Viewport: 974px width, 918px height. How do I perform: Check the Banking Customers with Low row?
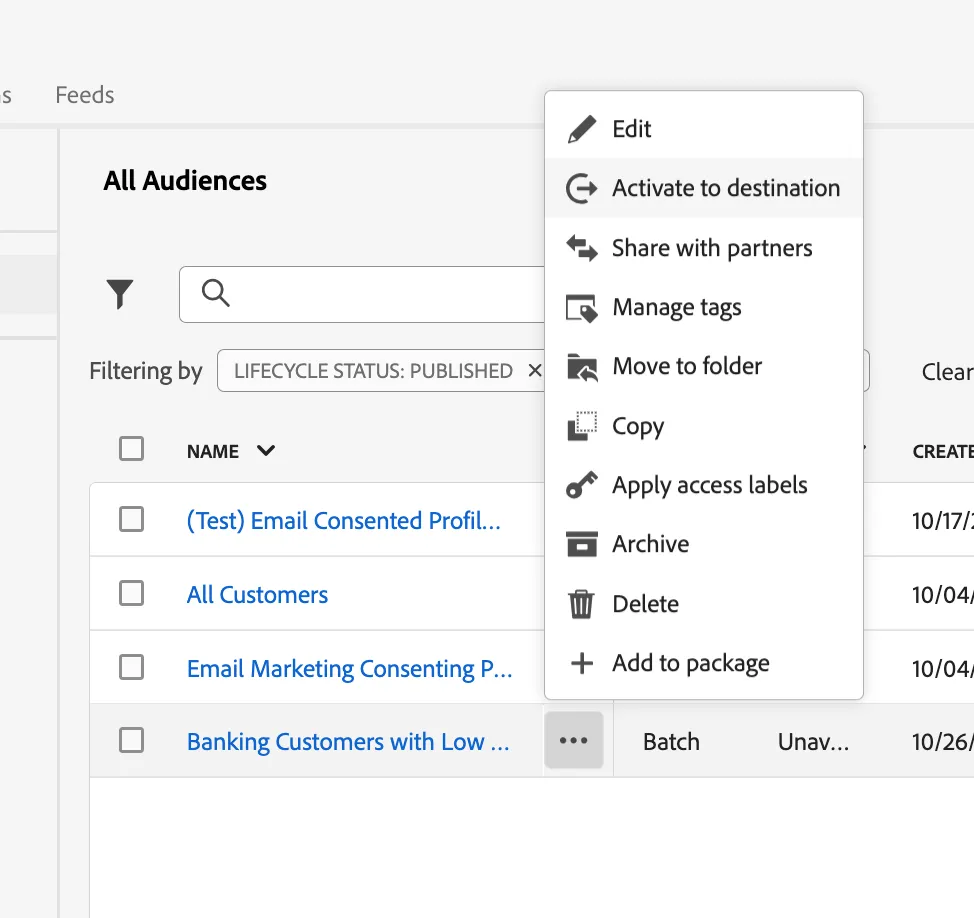pos(132,740)
